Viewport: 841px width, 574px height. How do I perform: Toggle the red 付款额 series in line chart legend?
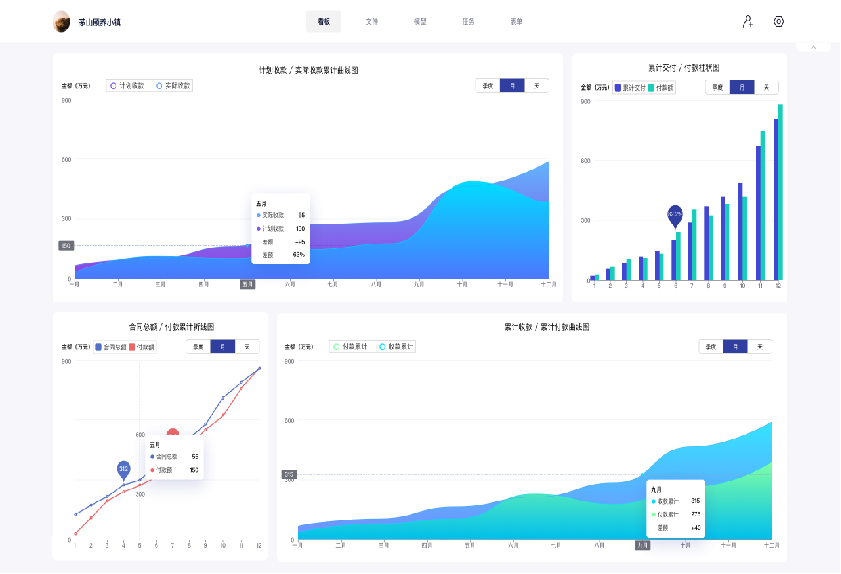(x=143, y=347)
